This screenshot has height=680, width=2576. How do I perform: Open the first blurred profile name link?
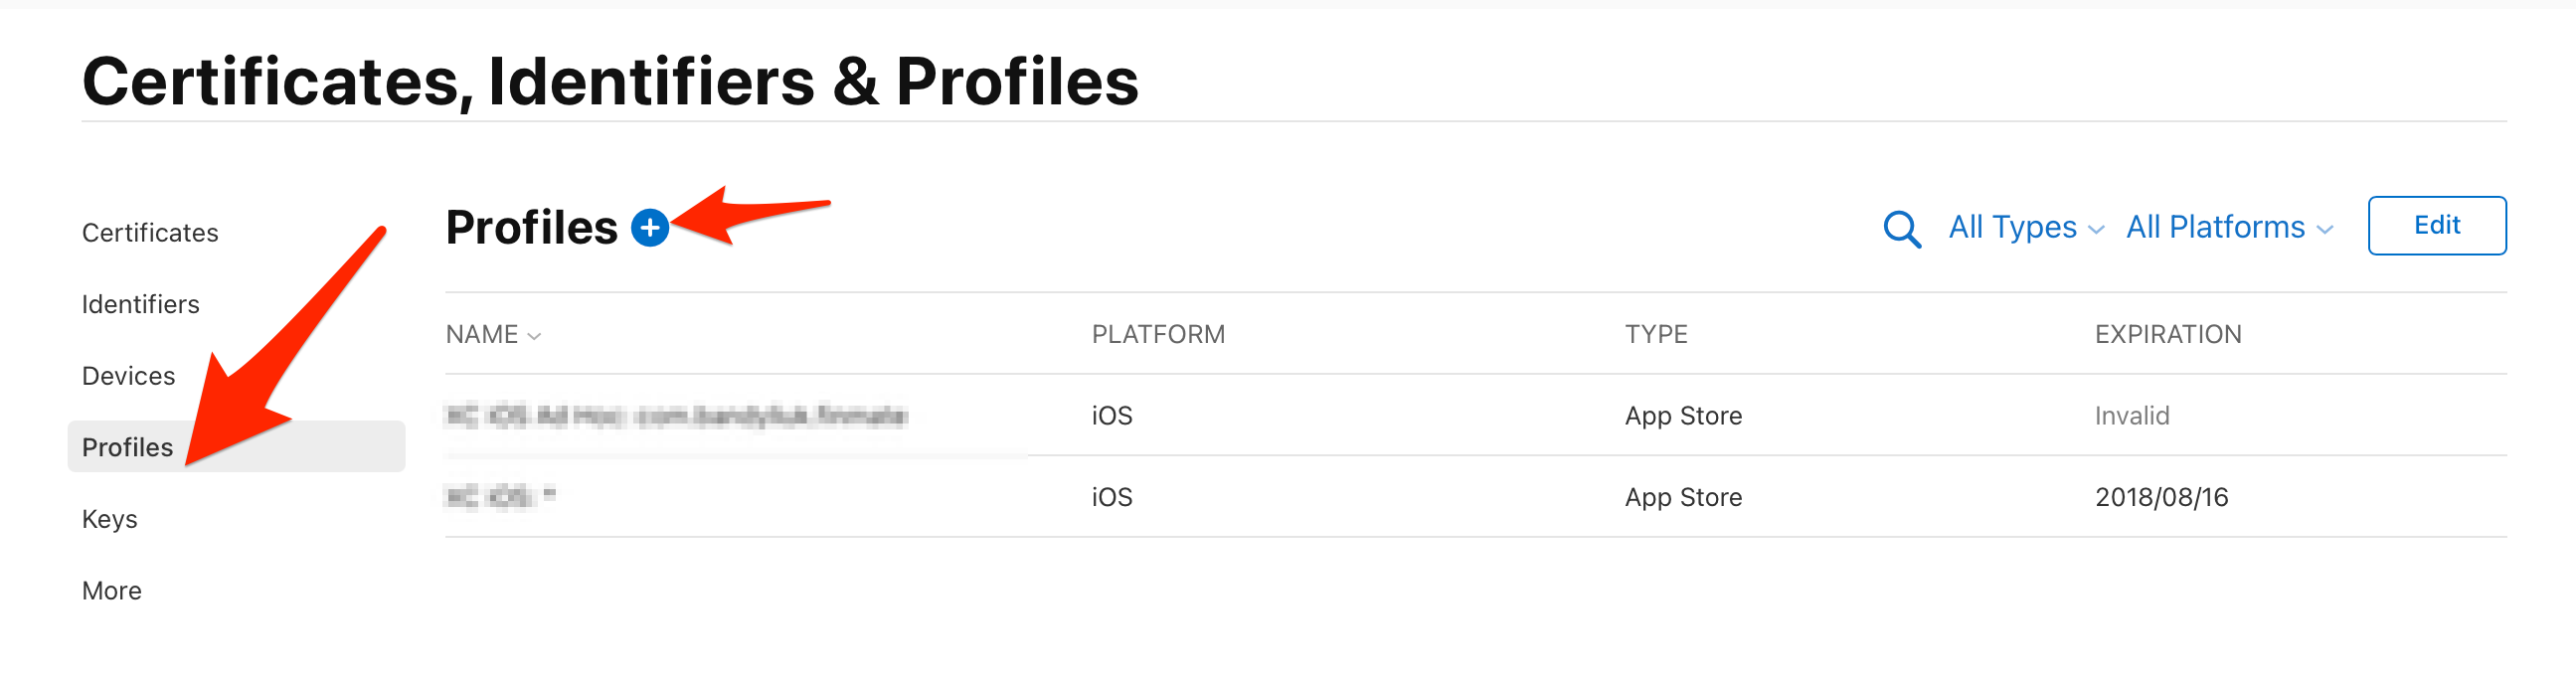pyautogui.click(x=676, y=416)
